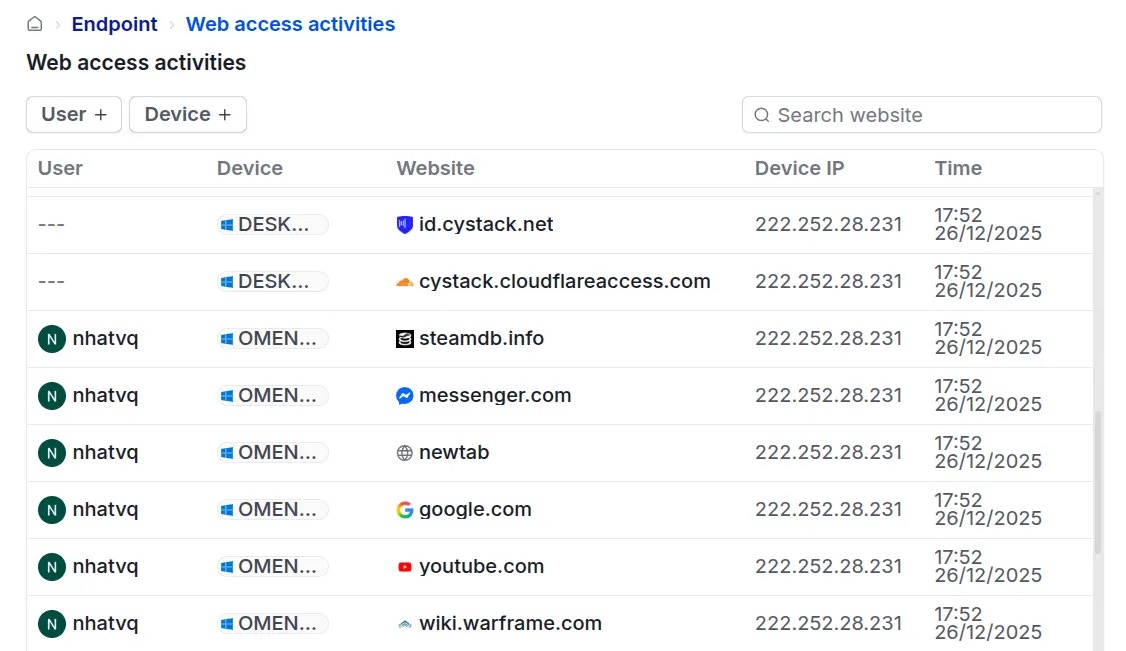Image resolution: width=1126 pixels, height=651 pixels.
Task: Open the Web access activities breadcrumb link
Action: tap(290, 24)
